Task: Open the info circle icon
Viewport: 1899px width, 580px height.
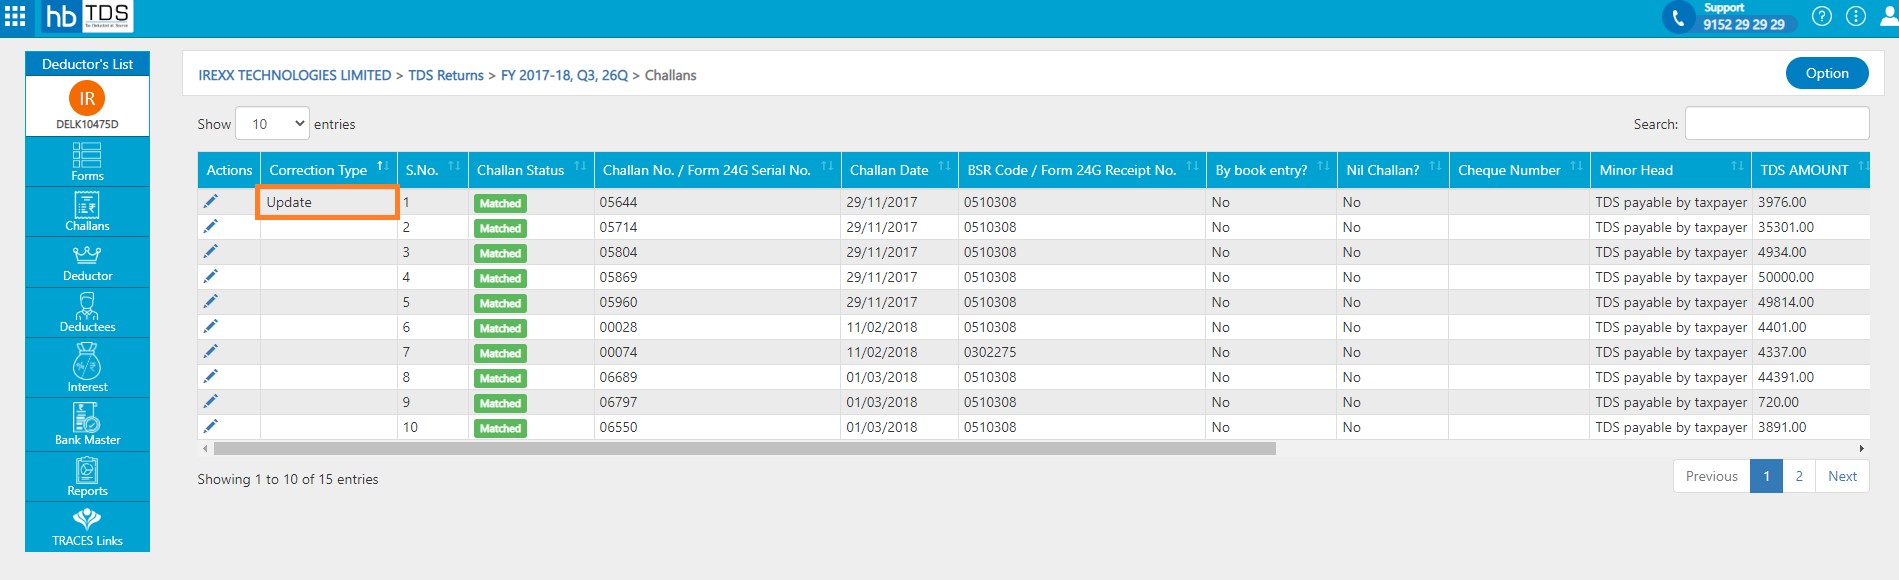Action: click(1856, 16)
